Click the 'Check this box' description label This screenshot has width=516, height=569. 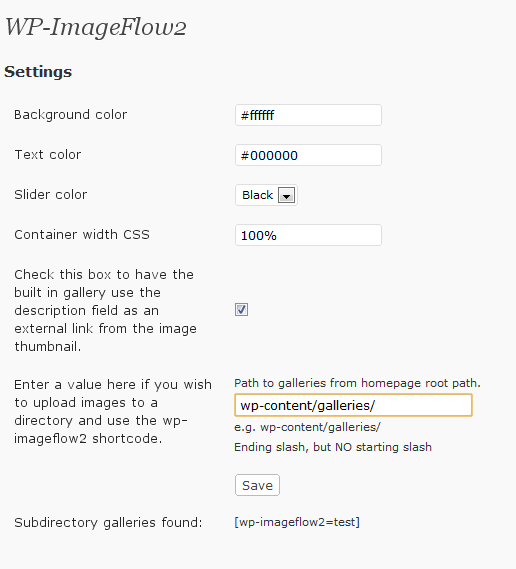pyautogui.click(x=106, y=310)
